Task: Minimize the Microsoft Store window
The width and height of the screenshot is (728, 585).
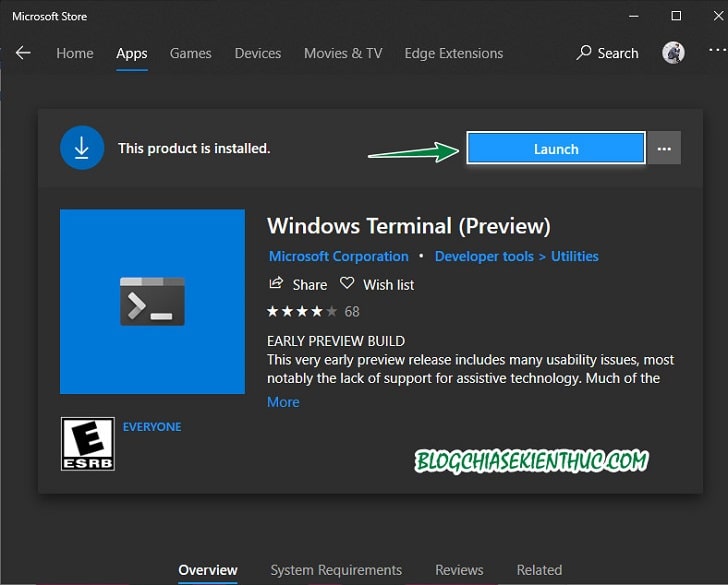Action: [634, 16]
